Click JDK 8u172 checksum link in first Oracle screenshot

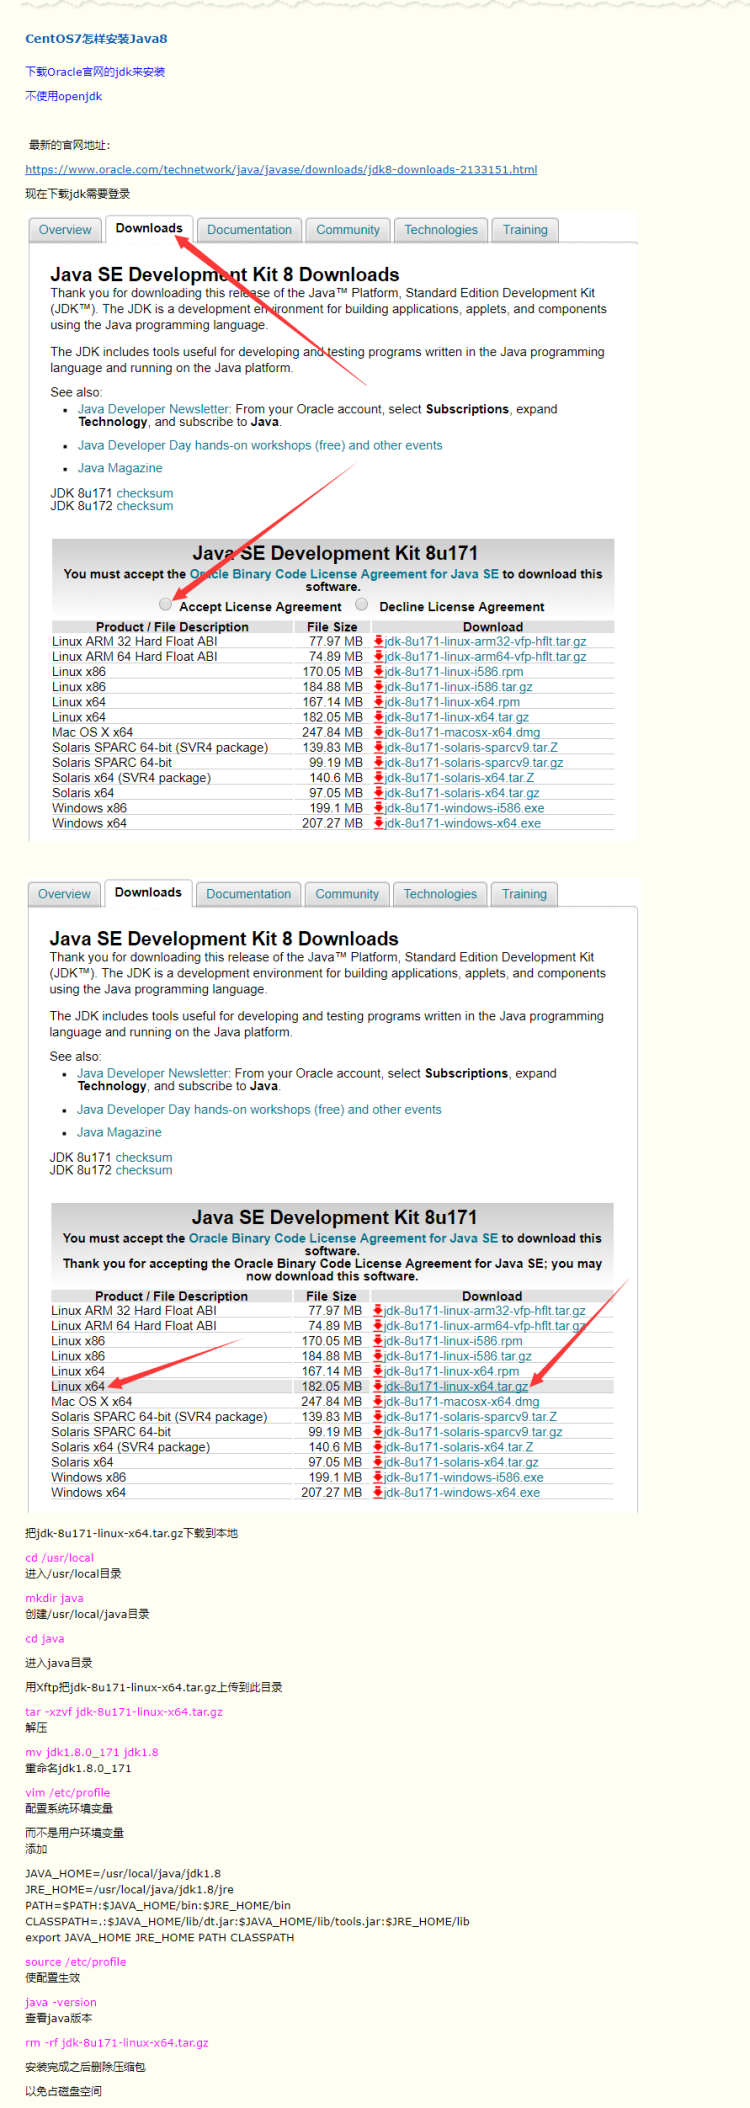click(x=145, y=506)
